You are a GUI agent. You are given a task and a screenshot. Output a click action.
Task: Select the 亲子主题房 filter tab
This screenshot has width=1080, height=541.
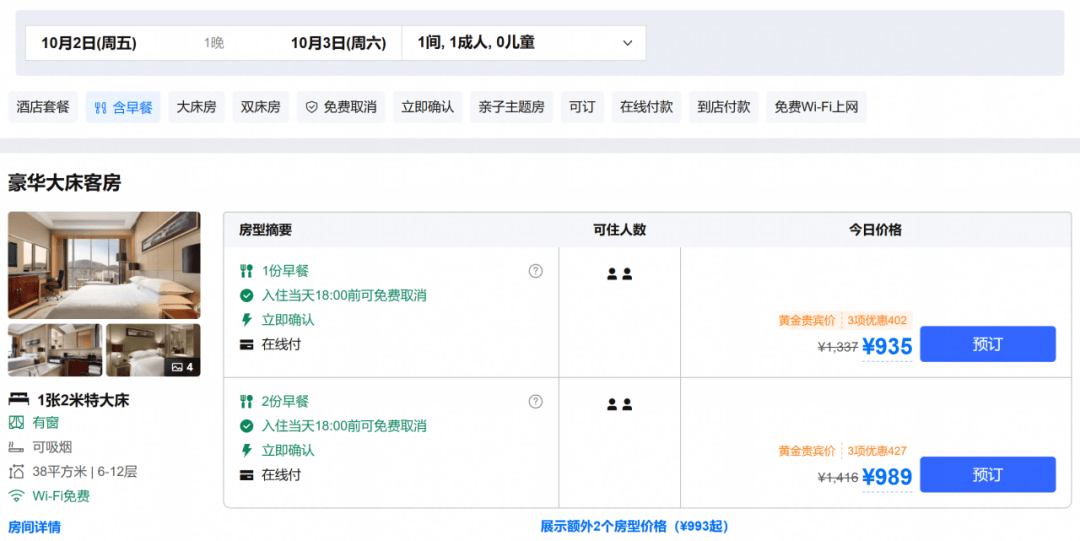pyautogui.click(x=512, y=107)
